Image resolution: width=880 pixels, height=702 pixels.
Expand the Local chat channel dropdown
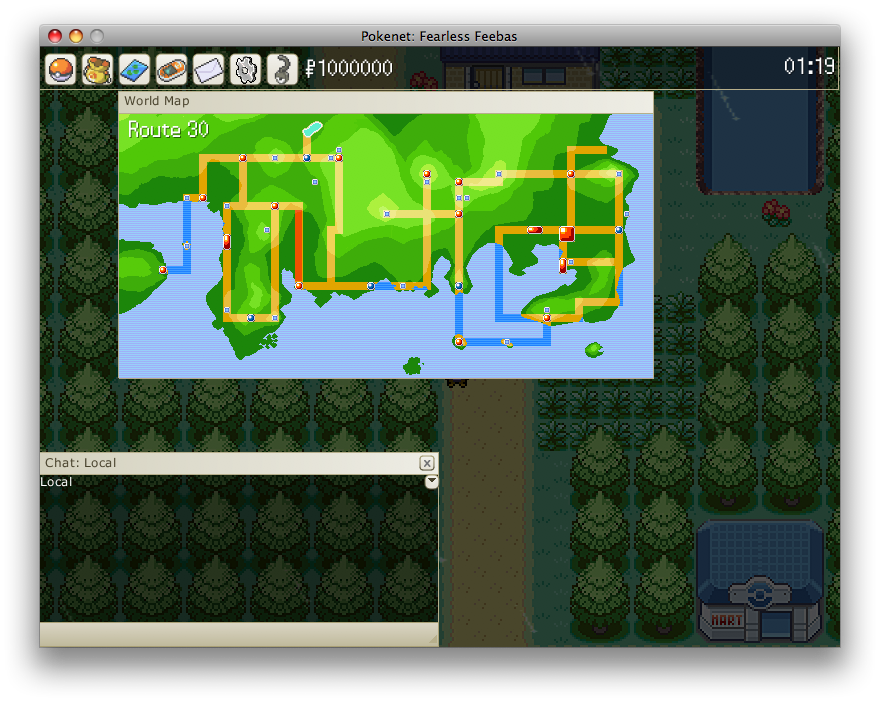(x=432, y=481)
